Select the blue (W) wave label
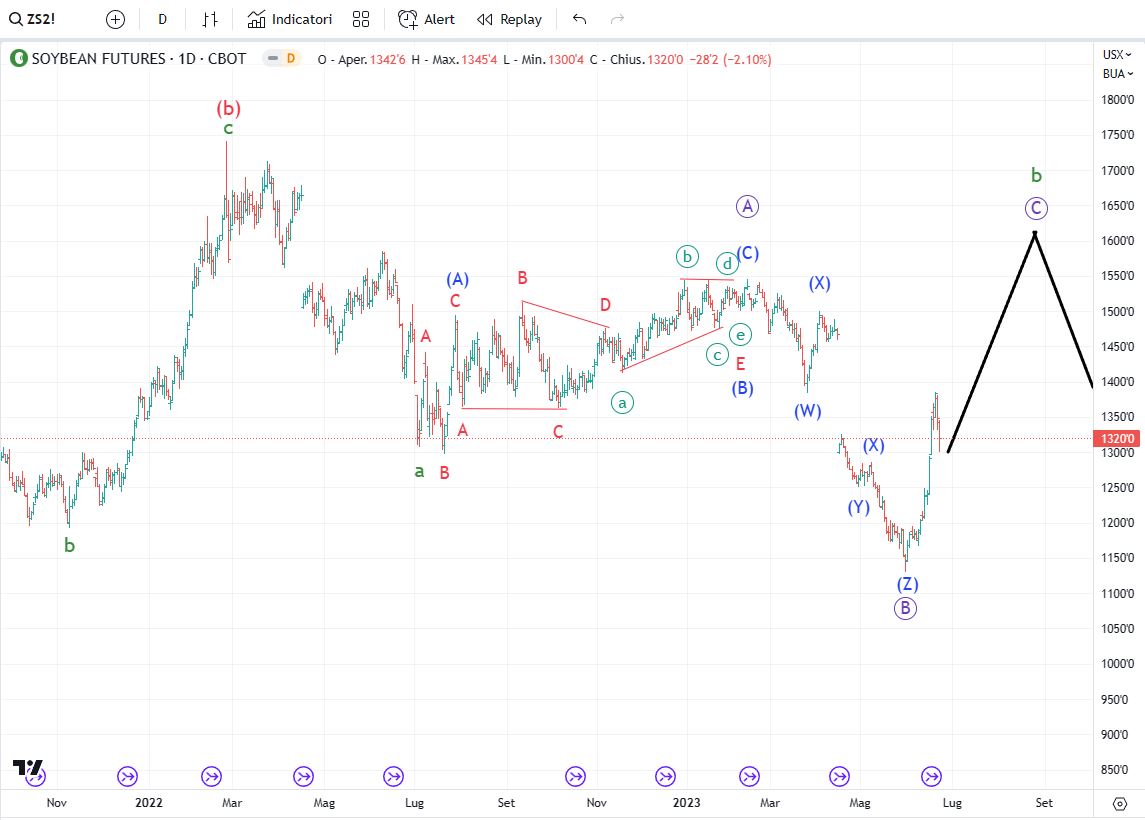The image size is (1145, 820). click(x=808, y=411)
